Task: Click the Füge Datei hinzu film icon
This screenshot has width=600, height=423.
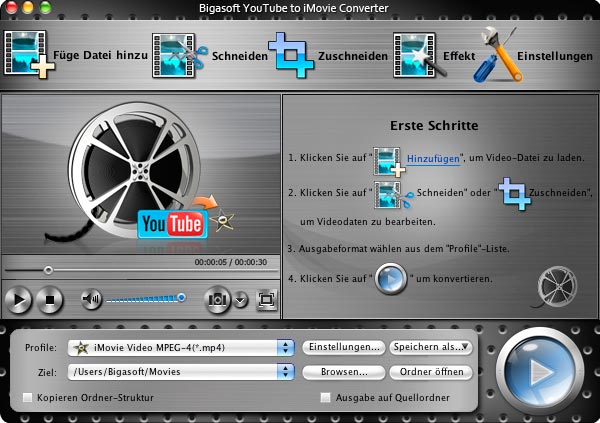Action: pyautogui.click(x=28, y=55)
